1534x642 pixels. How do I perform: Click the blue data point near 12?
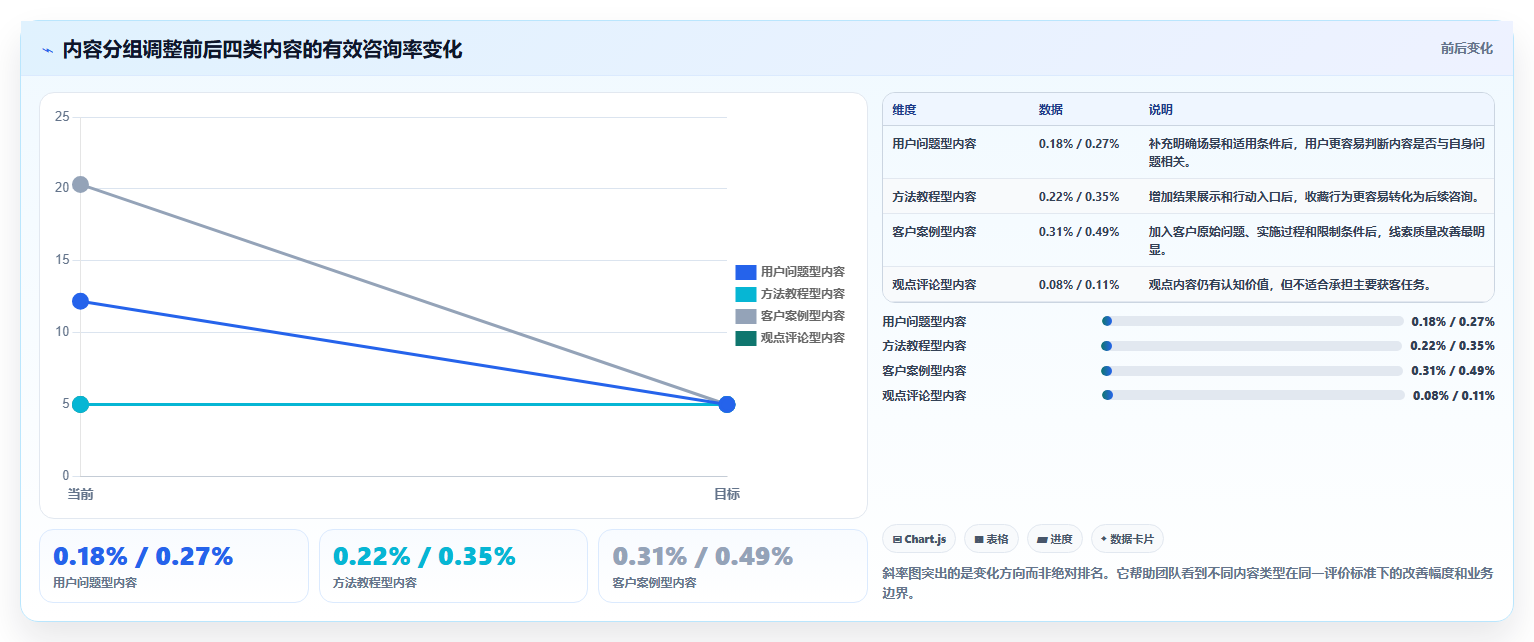[x=80, y=301]
